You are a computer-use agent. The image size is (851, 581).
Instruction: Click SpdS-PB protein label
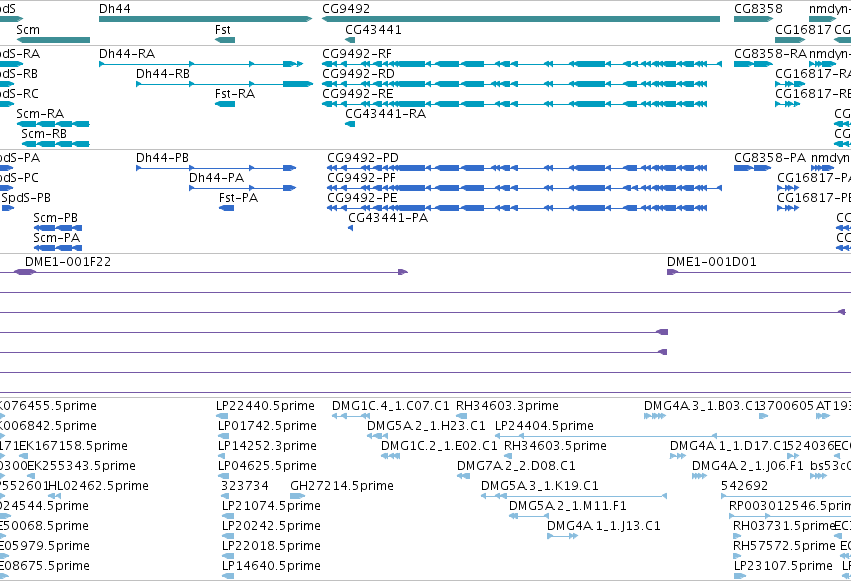[26, 198]
